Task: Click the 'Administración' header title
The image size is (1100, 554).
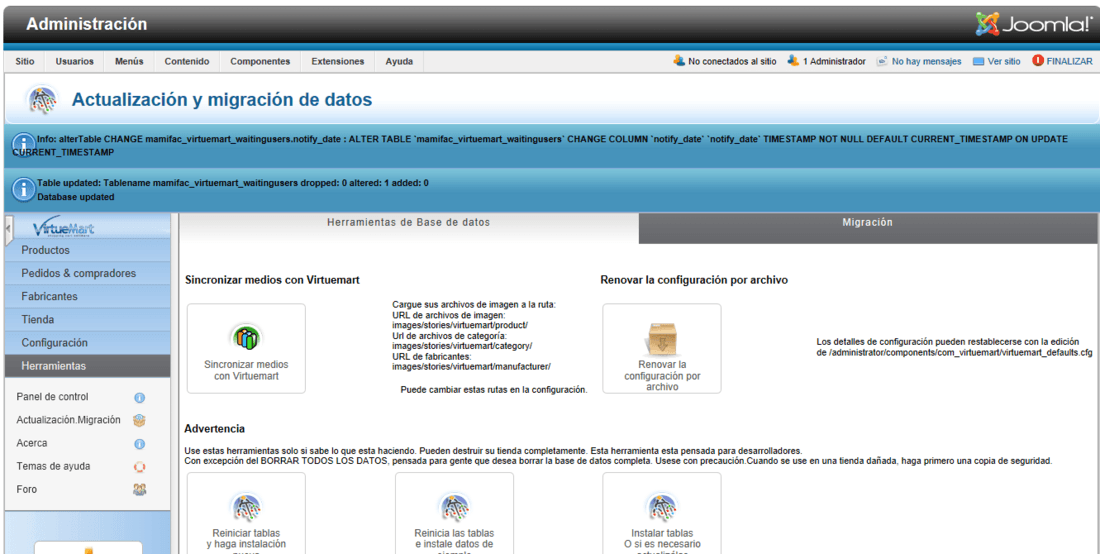Action: click(87, 24)
